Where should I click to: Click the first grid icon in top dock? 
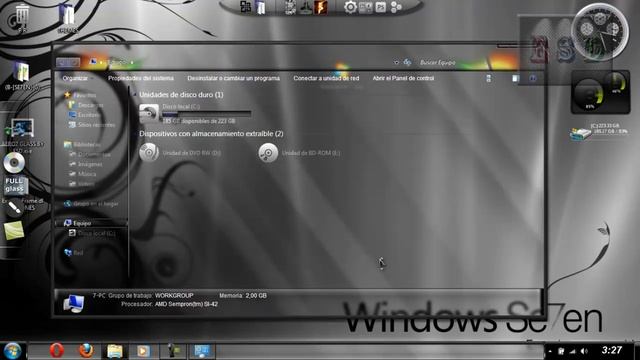click(x=245, y=7)
